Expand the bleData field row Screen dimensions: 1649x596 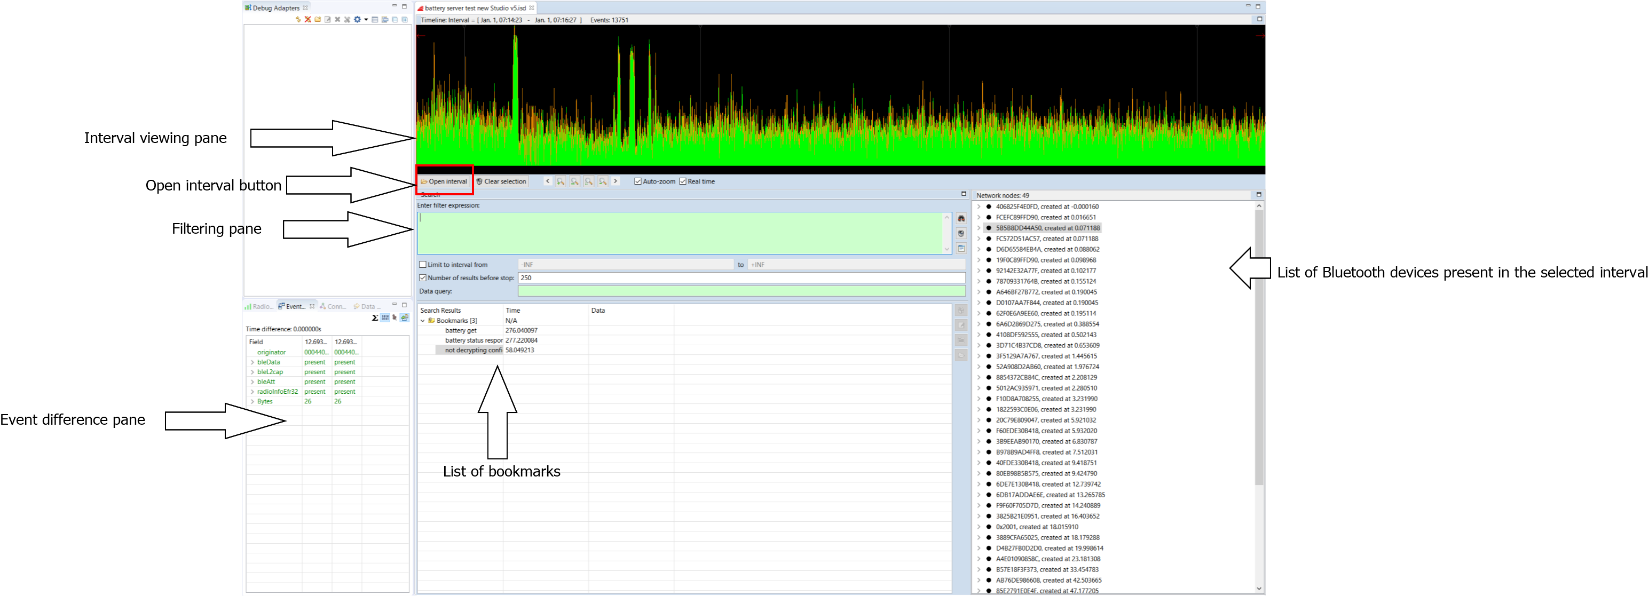click(252, 362)
